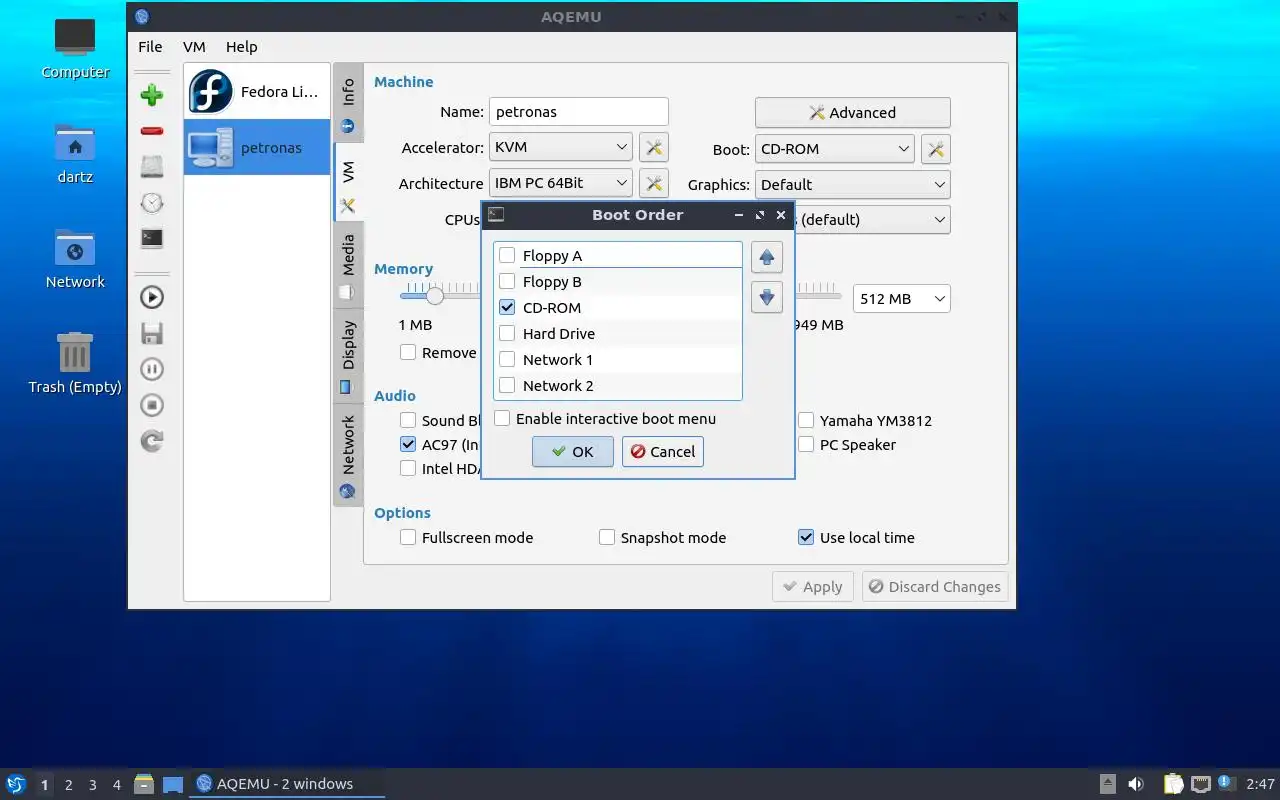
Task: Enable the Network 2 boot checkbox
Action: tap(507, 385)
